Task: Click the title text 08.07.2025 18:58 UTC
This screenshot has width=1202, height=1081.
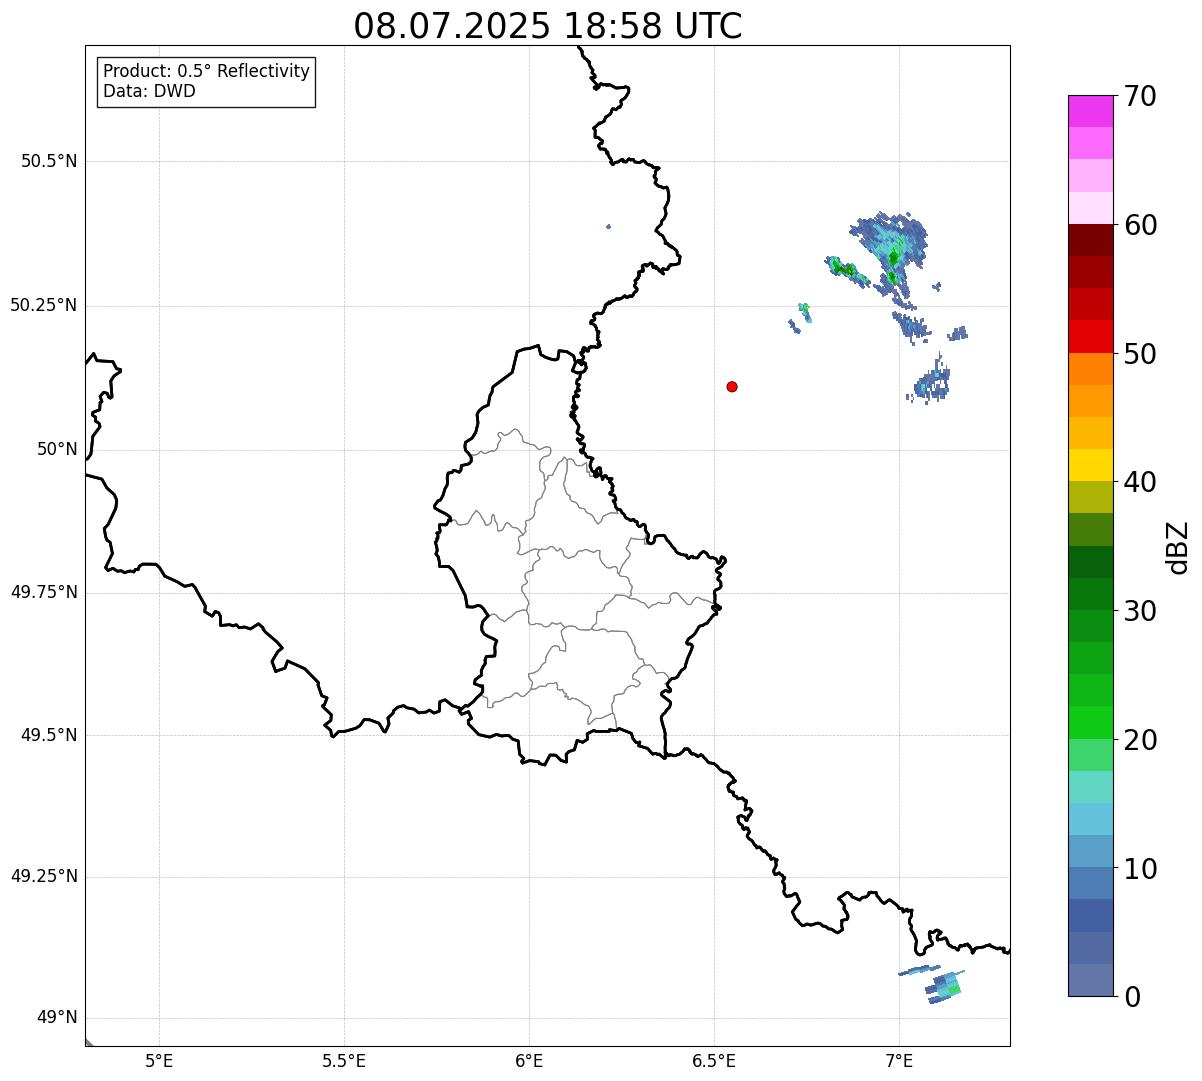Action: 548,26
